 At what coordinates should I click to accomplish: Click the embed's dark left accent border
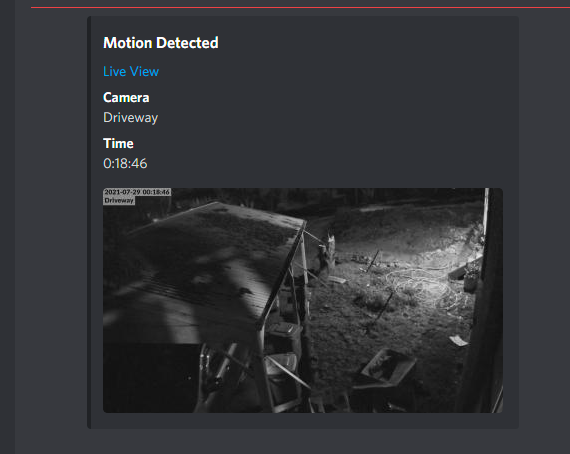[89, 222]
